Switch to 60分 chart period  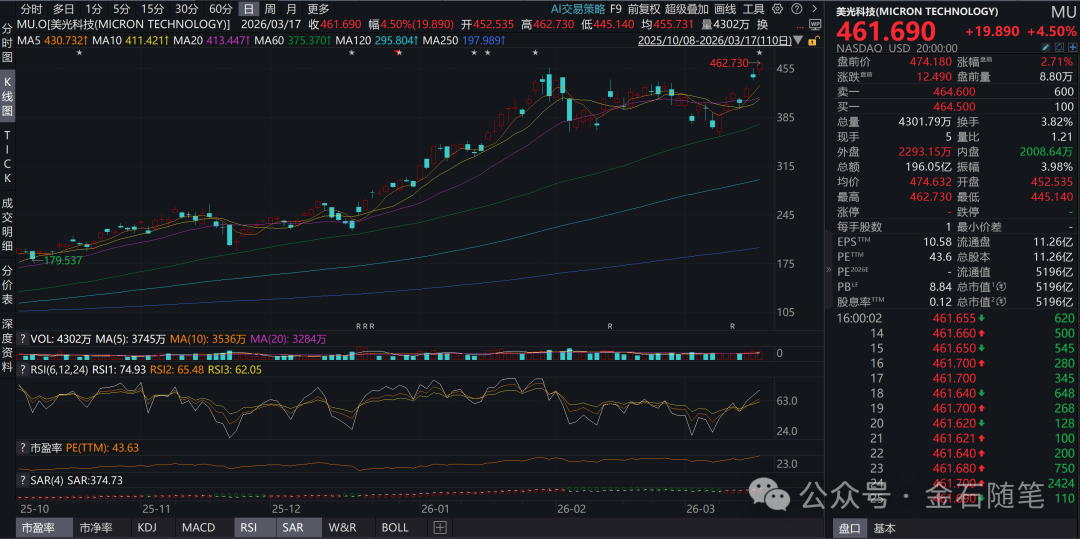(220, 9)
